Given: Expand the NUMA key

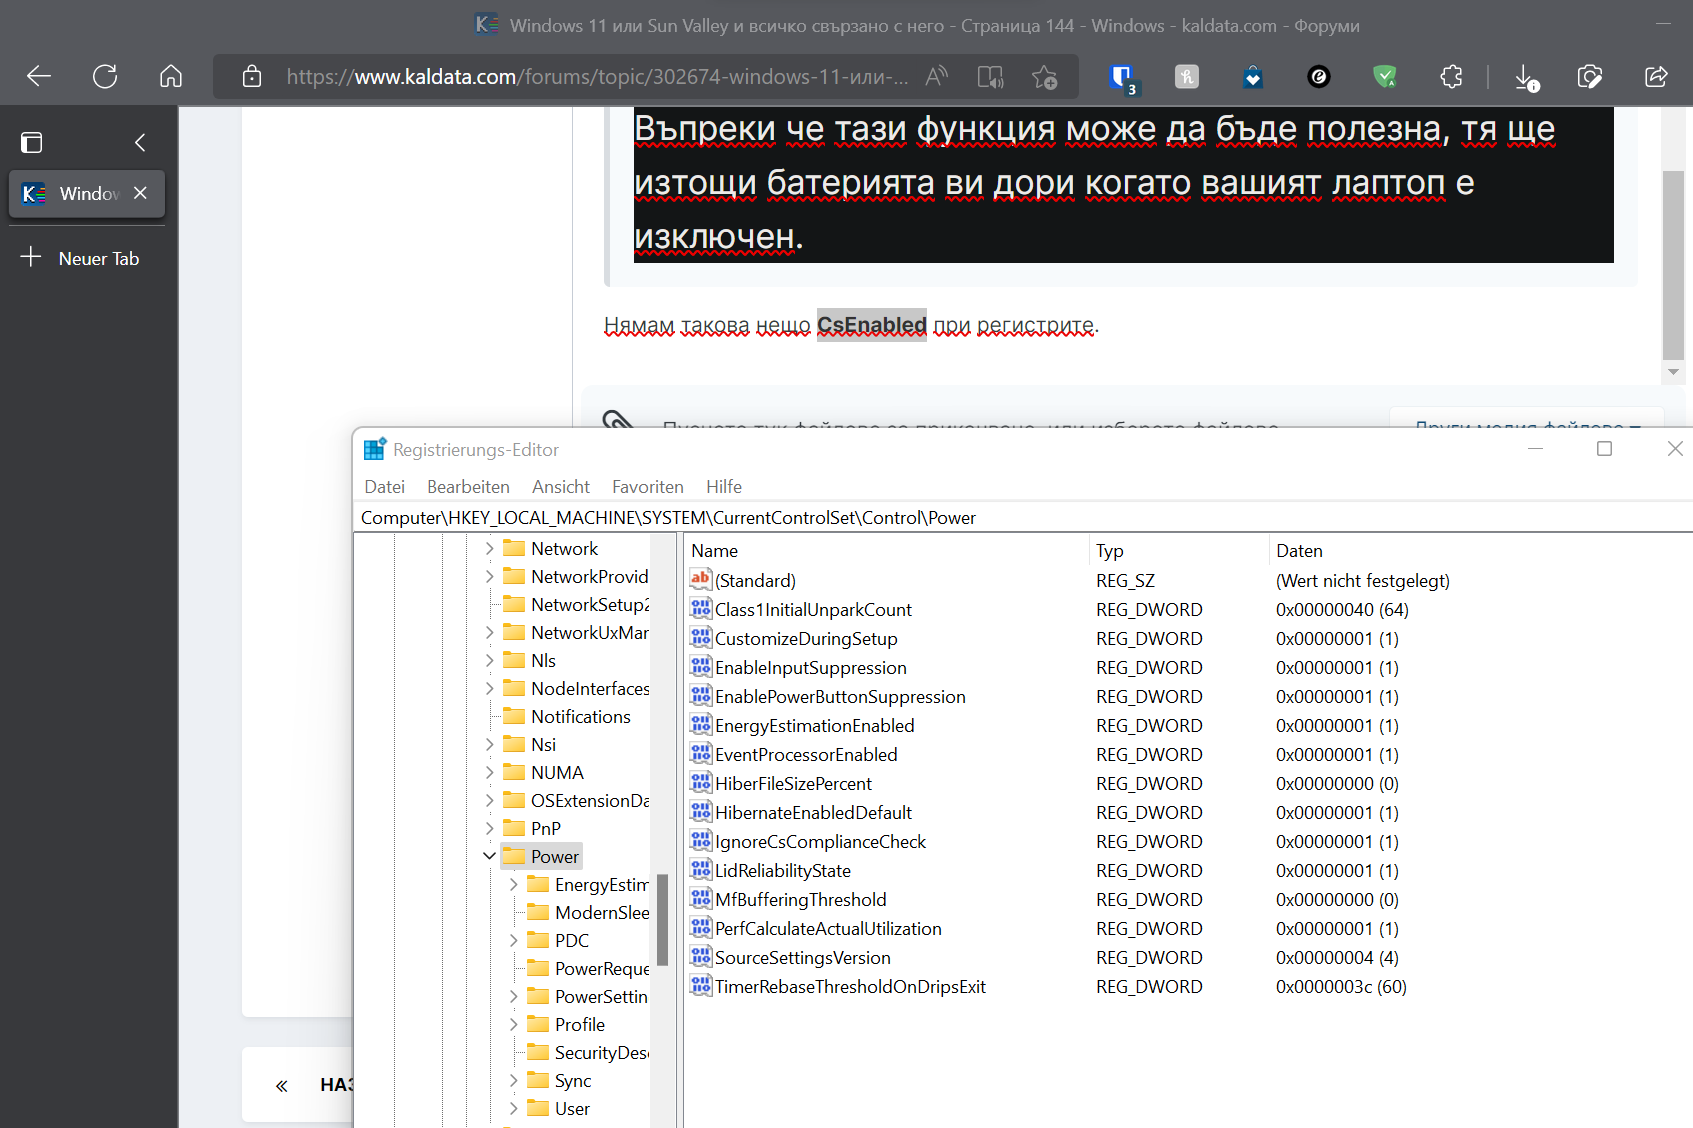Looking at the screenshot, I should click(x=489, y=773).
